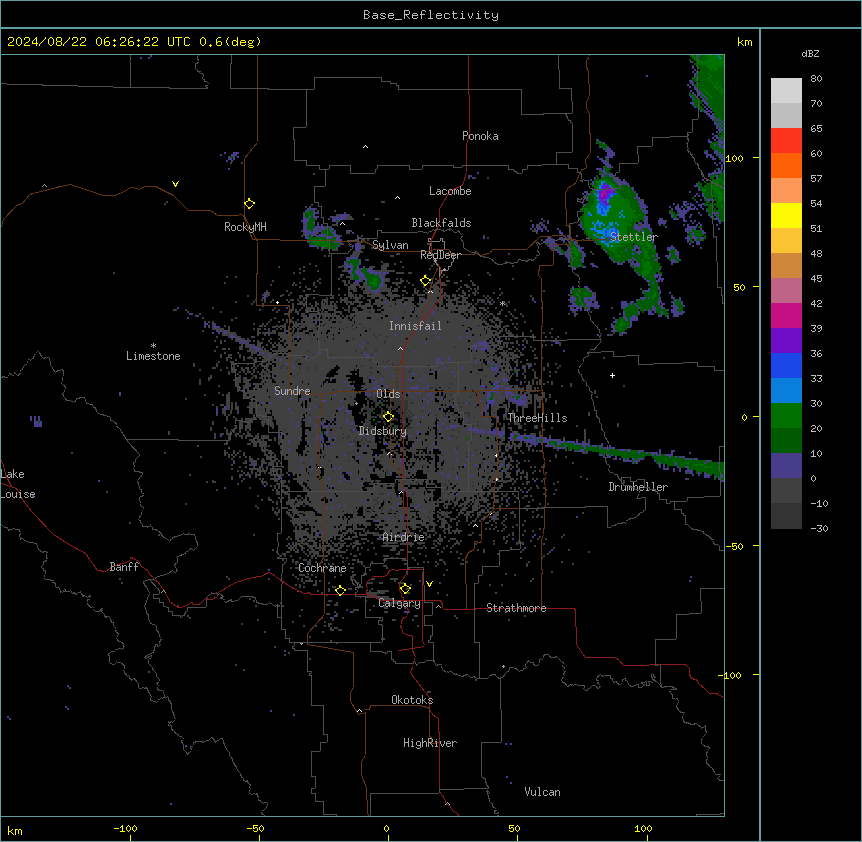The height and width of the screenshot is (842, 862).
Task: Click the Stettler label
Action: tap(634, 237)
